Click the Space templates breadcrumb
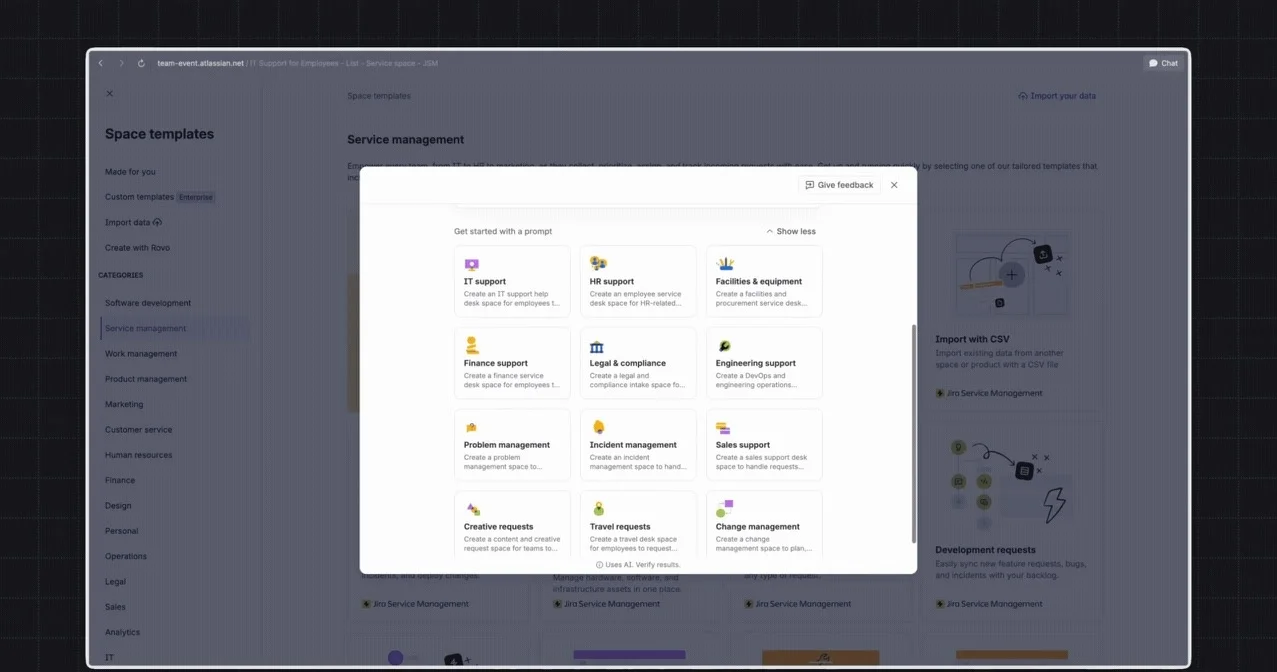The image size is (1277, 672). point(379,96)
